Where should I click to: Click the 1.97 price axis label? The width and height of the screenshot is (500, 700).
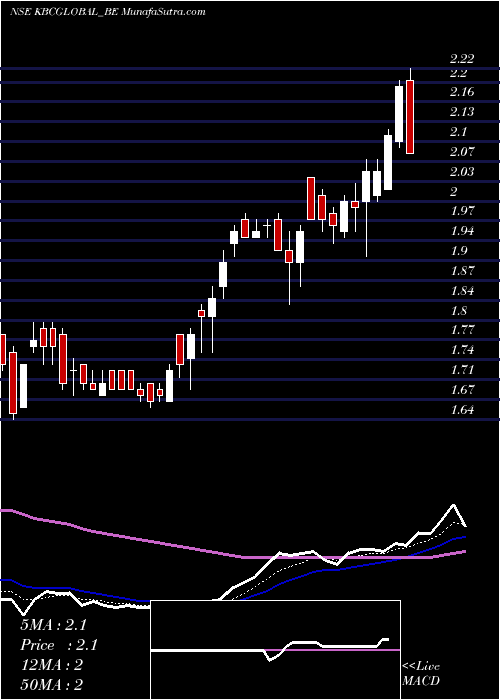click(x=462, y=211)
